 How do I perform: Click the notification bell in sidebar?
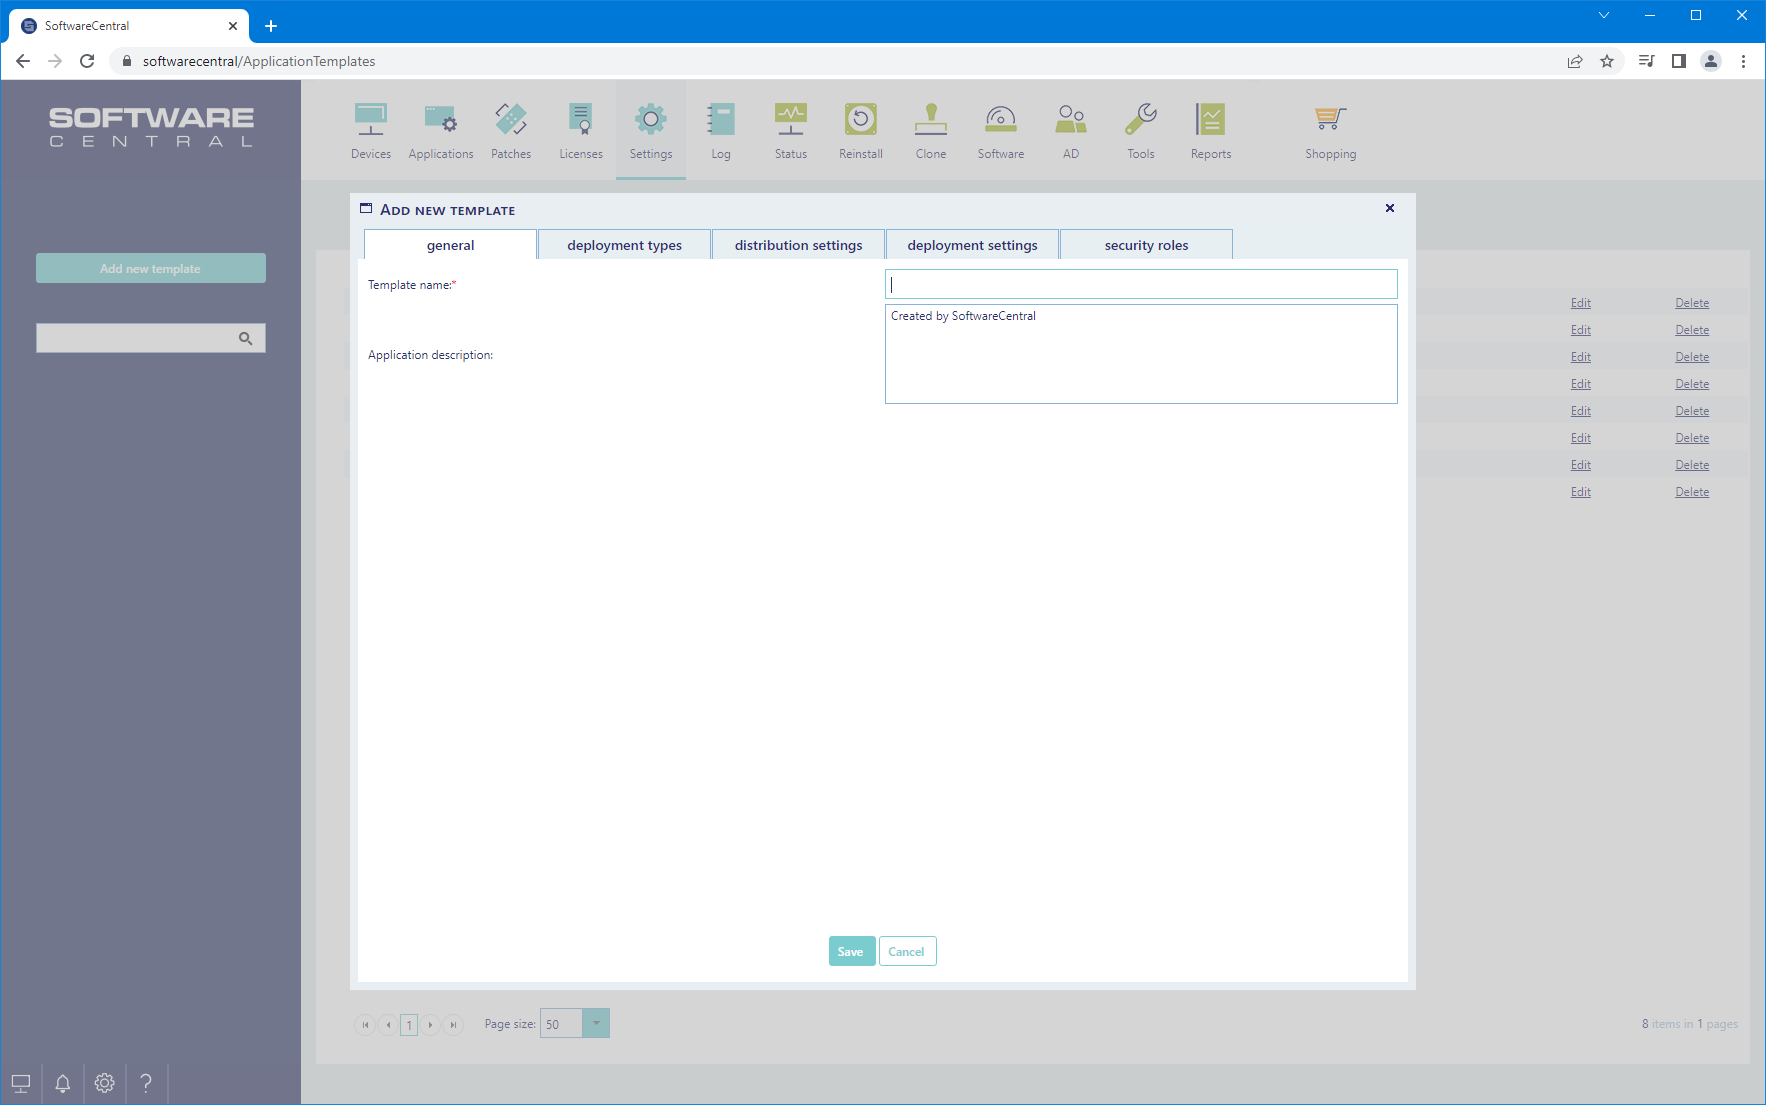point(62,1083)
